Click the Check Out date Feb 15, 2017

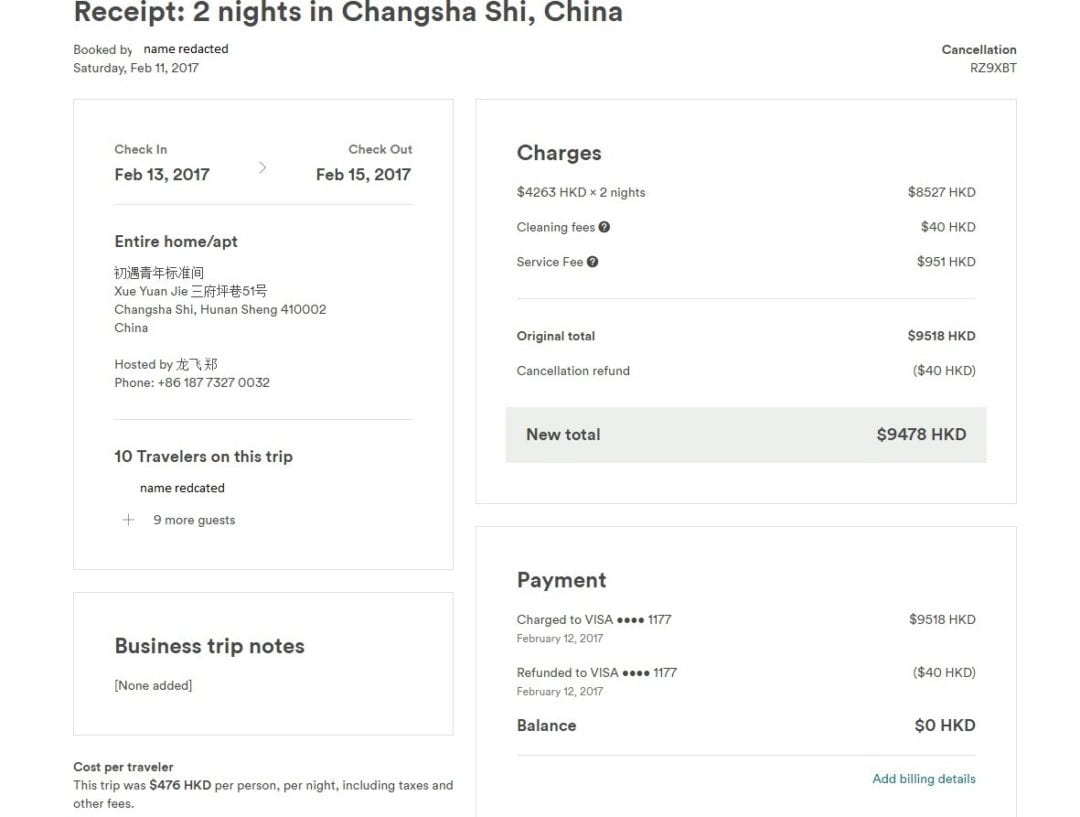coord(363,174)
